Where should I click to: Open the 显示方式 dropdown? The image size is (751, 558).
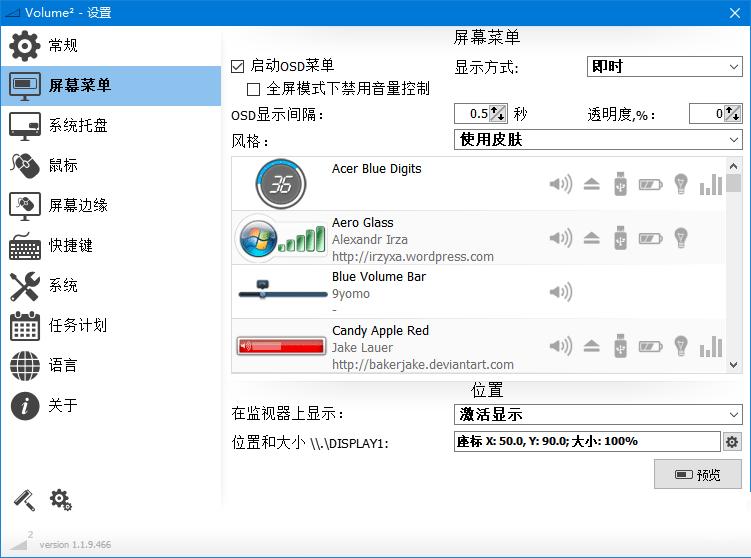(664, 67)
